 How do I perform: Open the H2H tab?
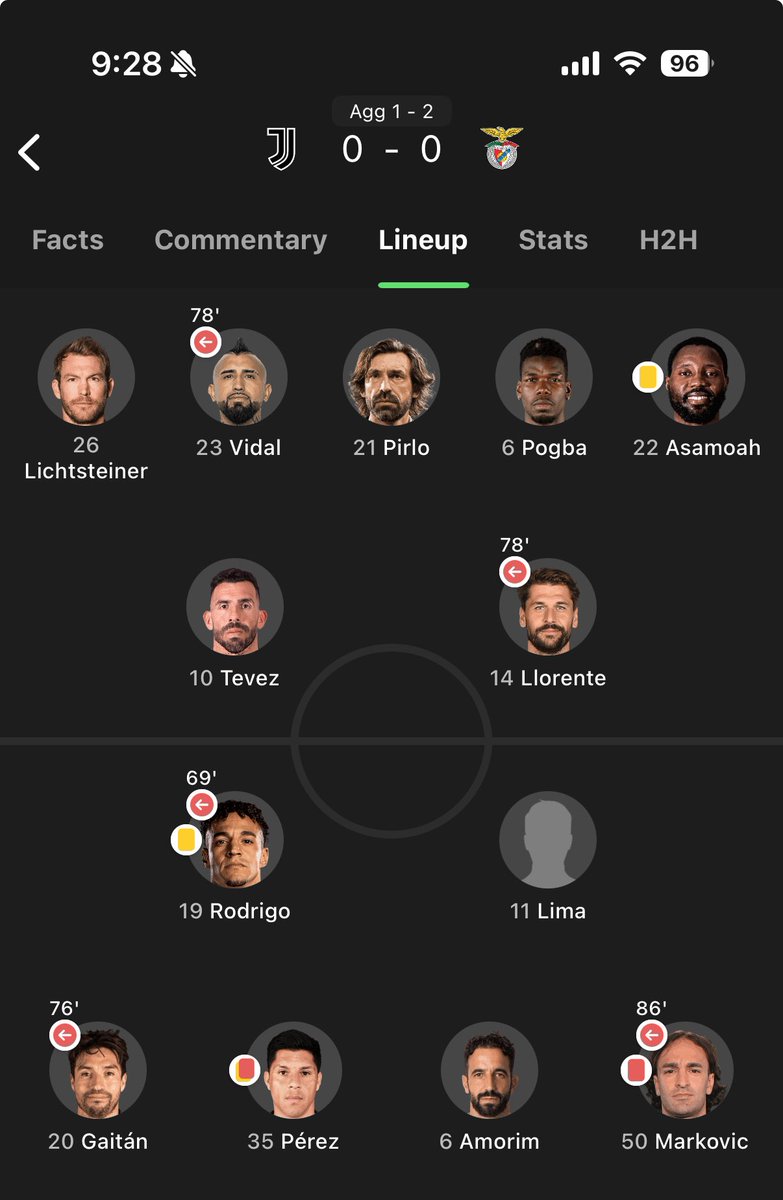668,240
